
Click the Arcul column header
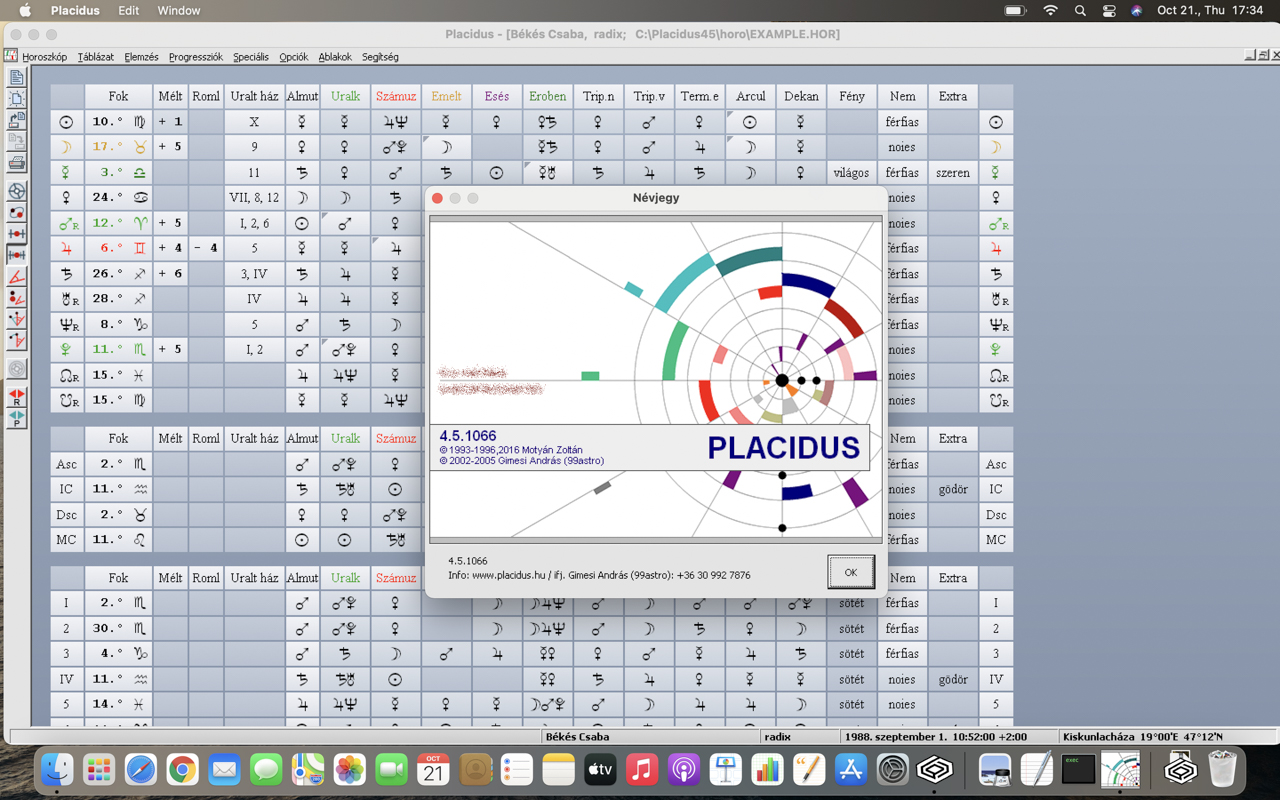pos(751,96)
